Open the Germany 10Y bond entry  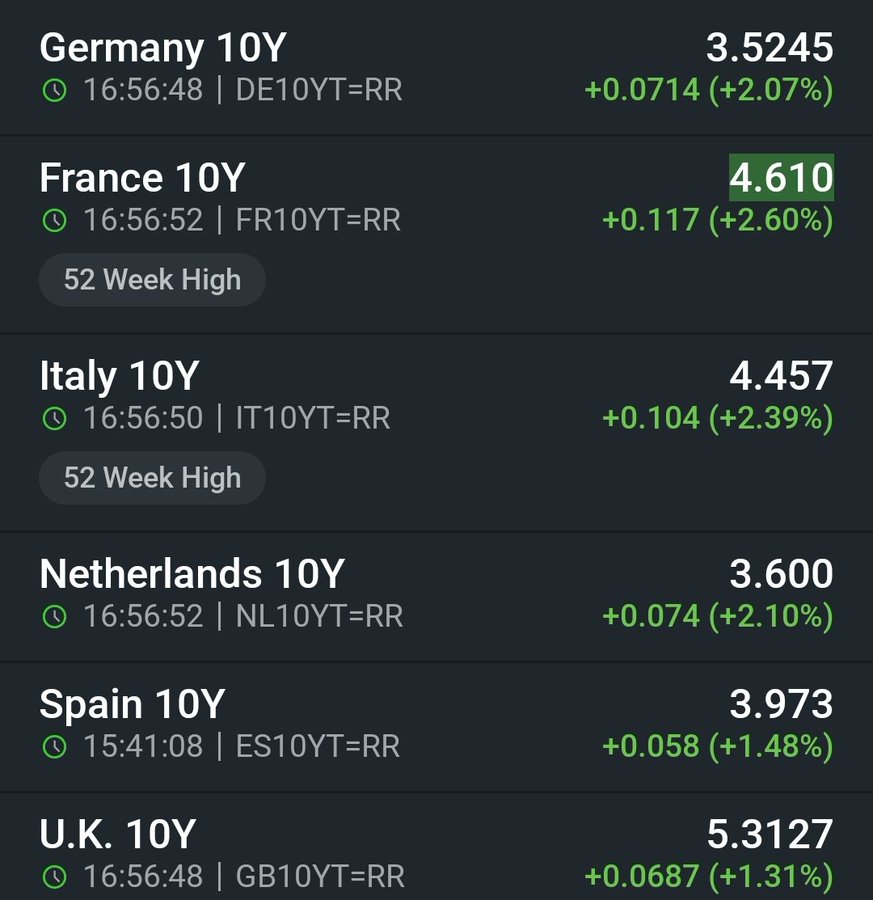pyautogui.click(x=436, y=68)
